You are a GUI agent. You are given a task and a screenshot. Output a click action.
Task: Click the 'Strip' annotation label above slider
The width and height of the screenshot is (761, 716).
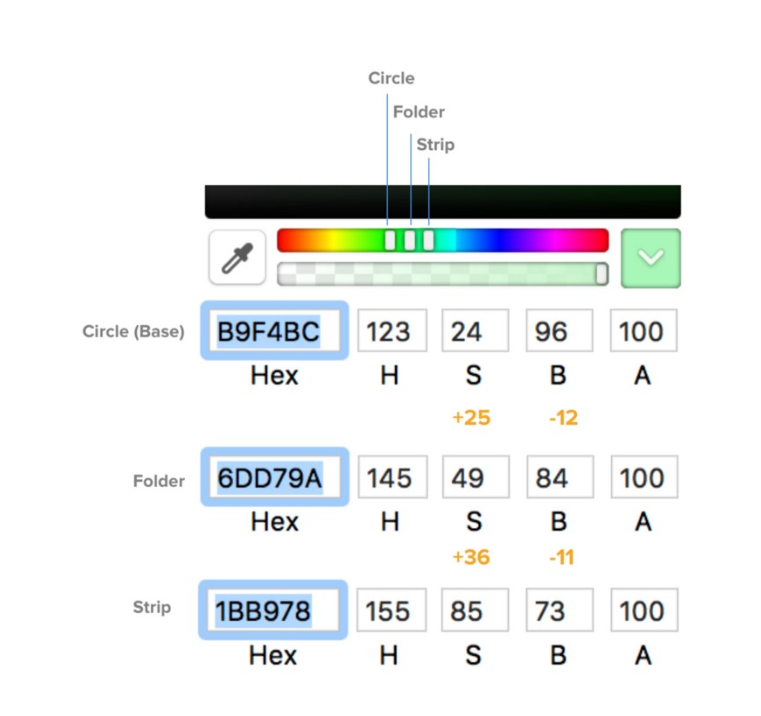[x=435, y=145]
